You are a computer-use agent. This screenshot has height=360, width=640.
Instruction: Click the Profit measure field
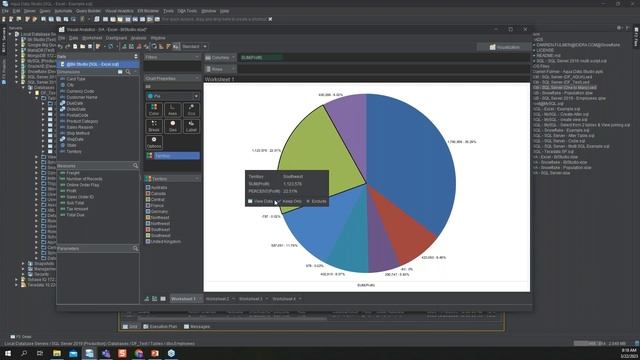point(71,191)
